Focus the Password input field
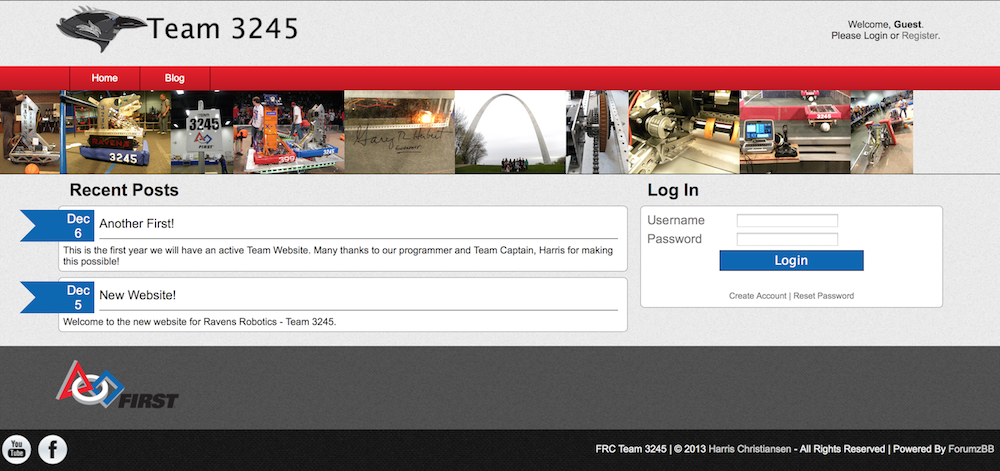The width and height of the screenshot is (1000, 471). [x=787, y=239]
